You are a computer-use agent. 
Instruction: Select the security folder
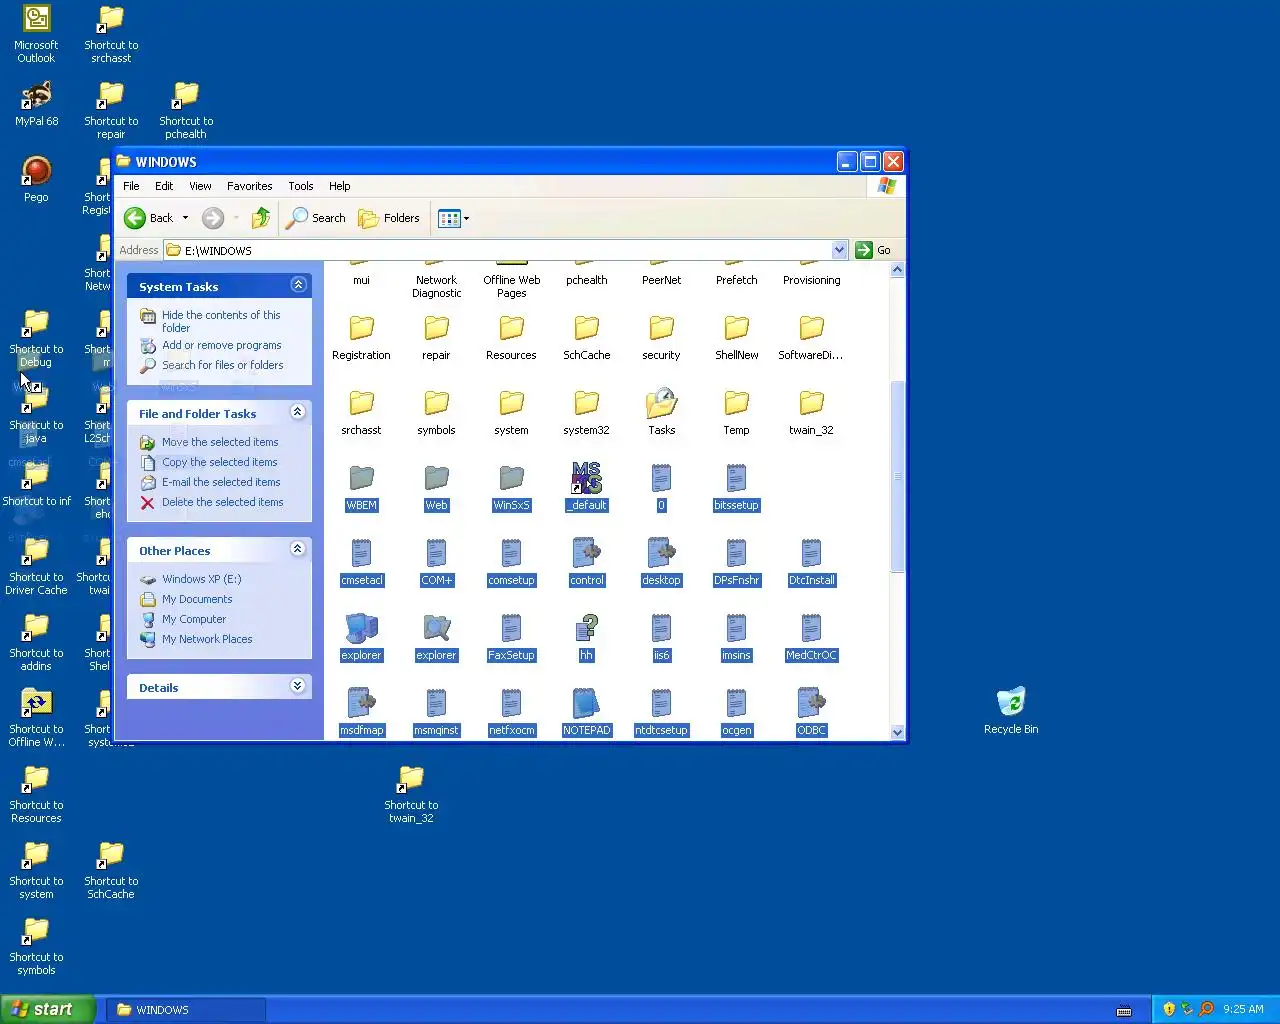[x=661, y=338]
